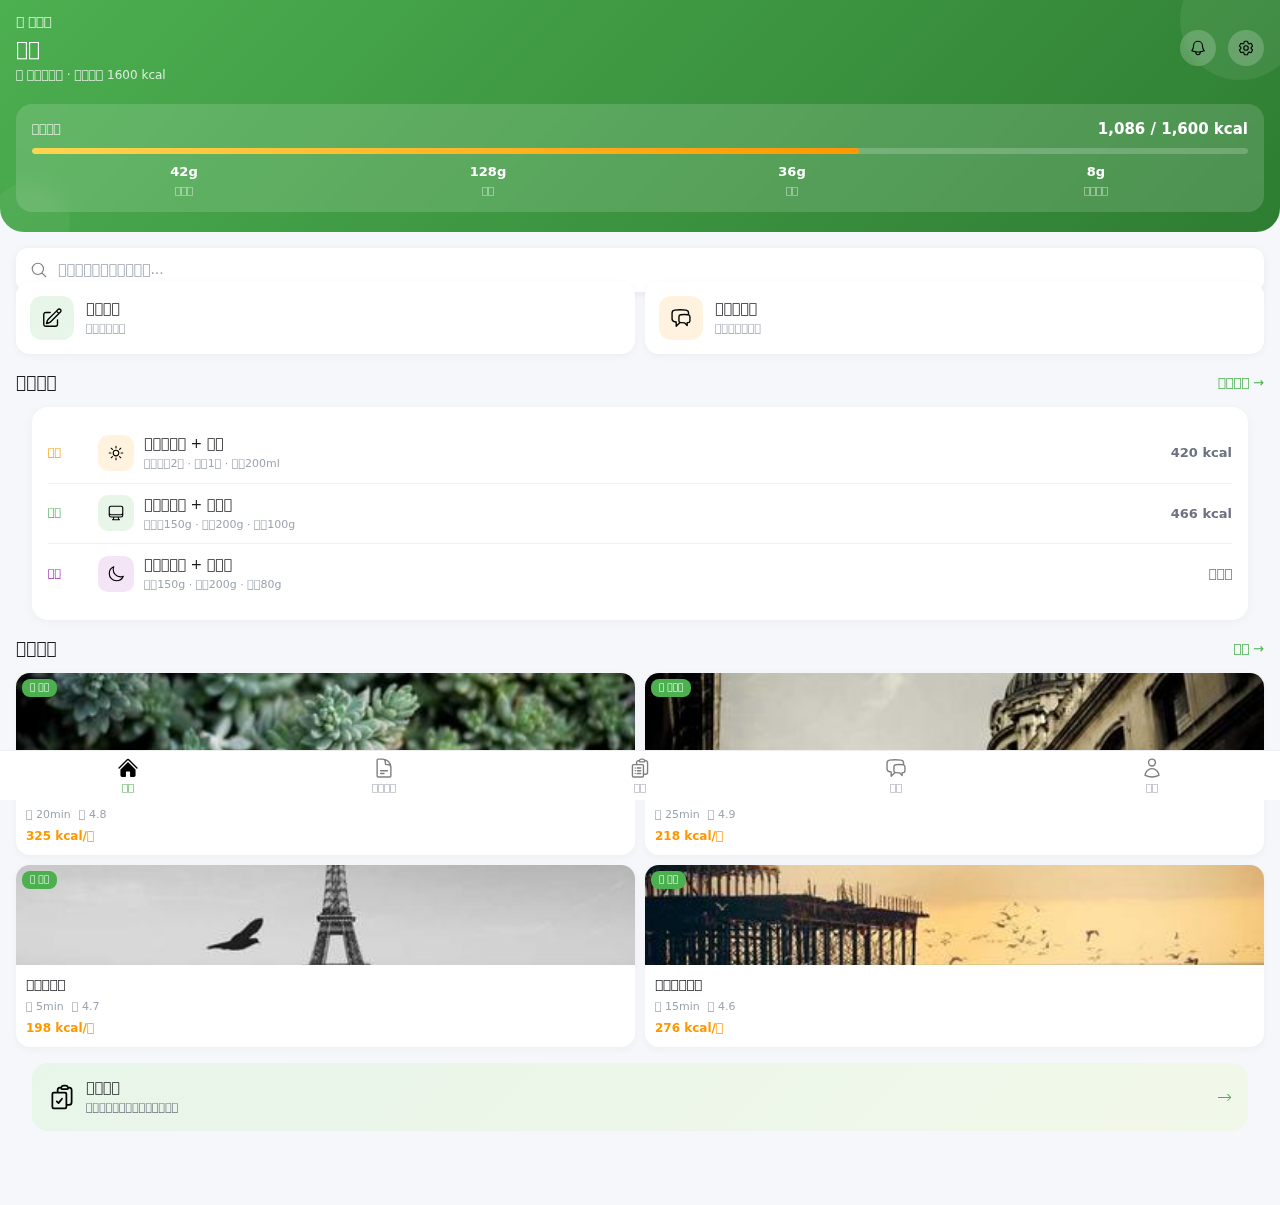The height and width of the screenshot is (1205, 1280).
Task: Click the monitor icon of the 466 kcal meal
Action: coord(116,513)
